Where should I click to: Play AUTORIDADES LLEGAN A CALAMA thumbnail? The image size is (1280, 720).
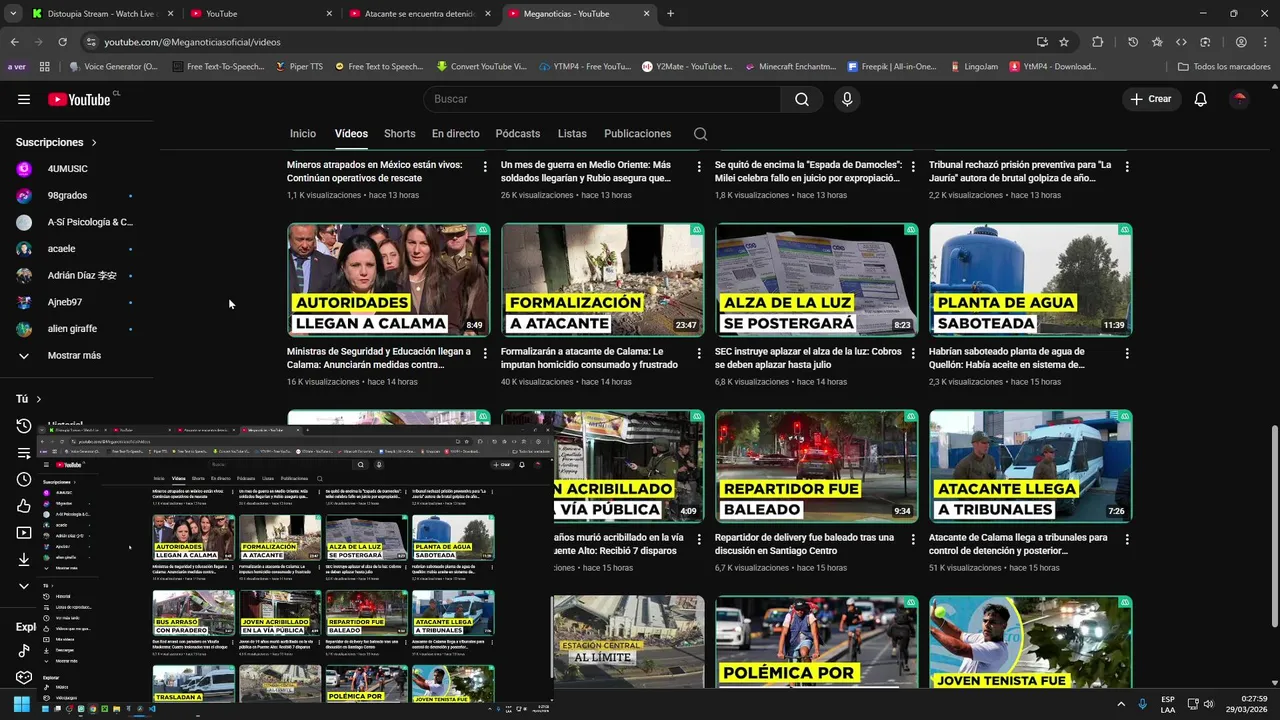coord(388,280)
